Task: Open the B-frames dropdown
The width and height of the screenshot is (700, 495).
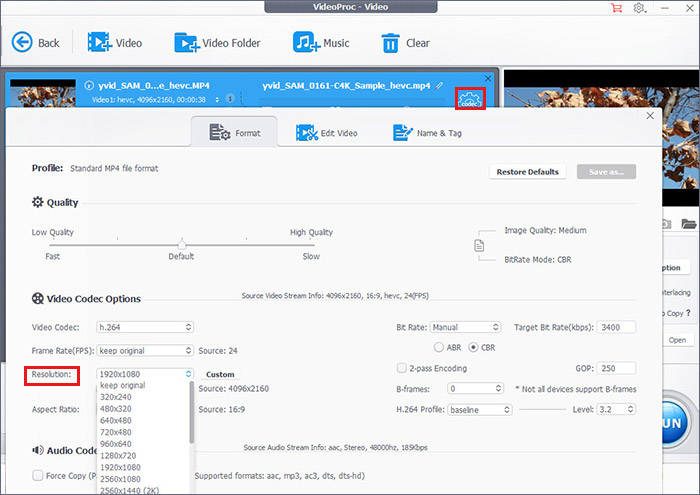Action: pos(475,389)
